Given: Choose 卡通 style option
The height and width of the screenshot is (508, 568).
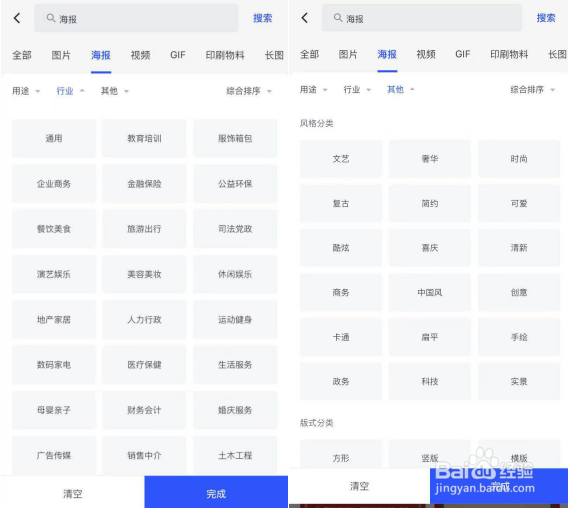Looking at the screenshot, I should (x=341, y=337).
